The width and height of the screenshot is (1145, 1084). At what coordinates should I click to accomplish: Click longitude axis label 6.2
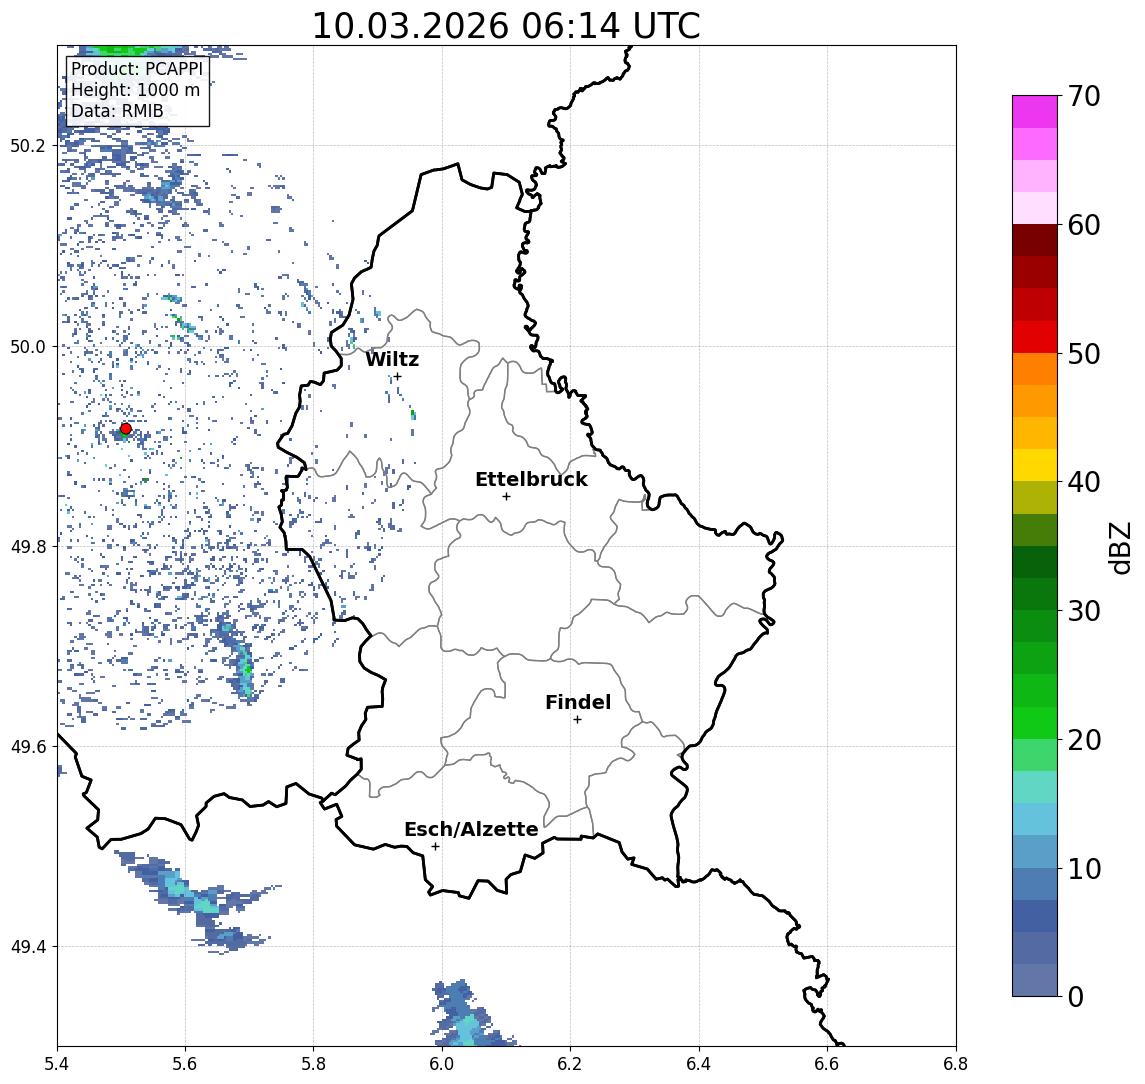pos(570,1064)
